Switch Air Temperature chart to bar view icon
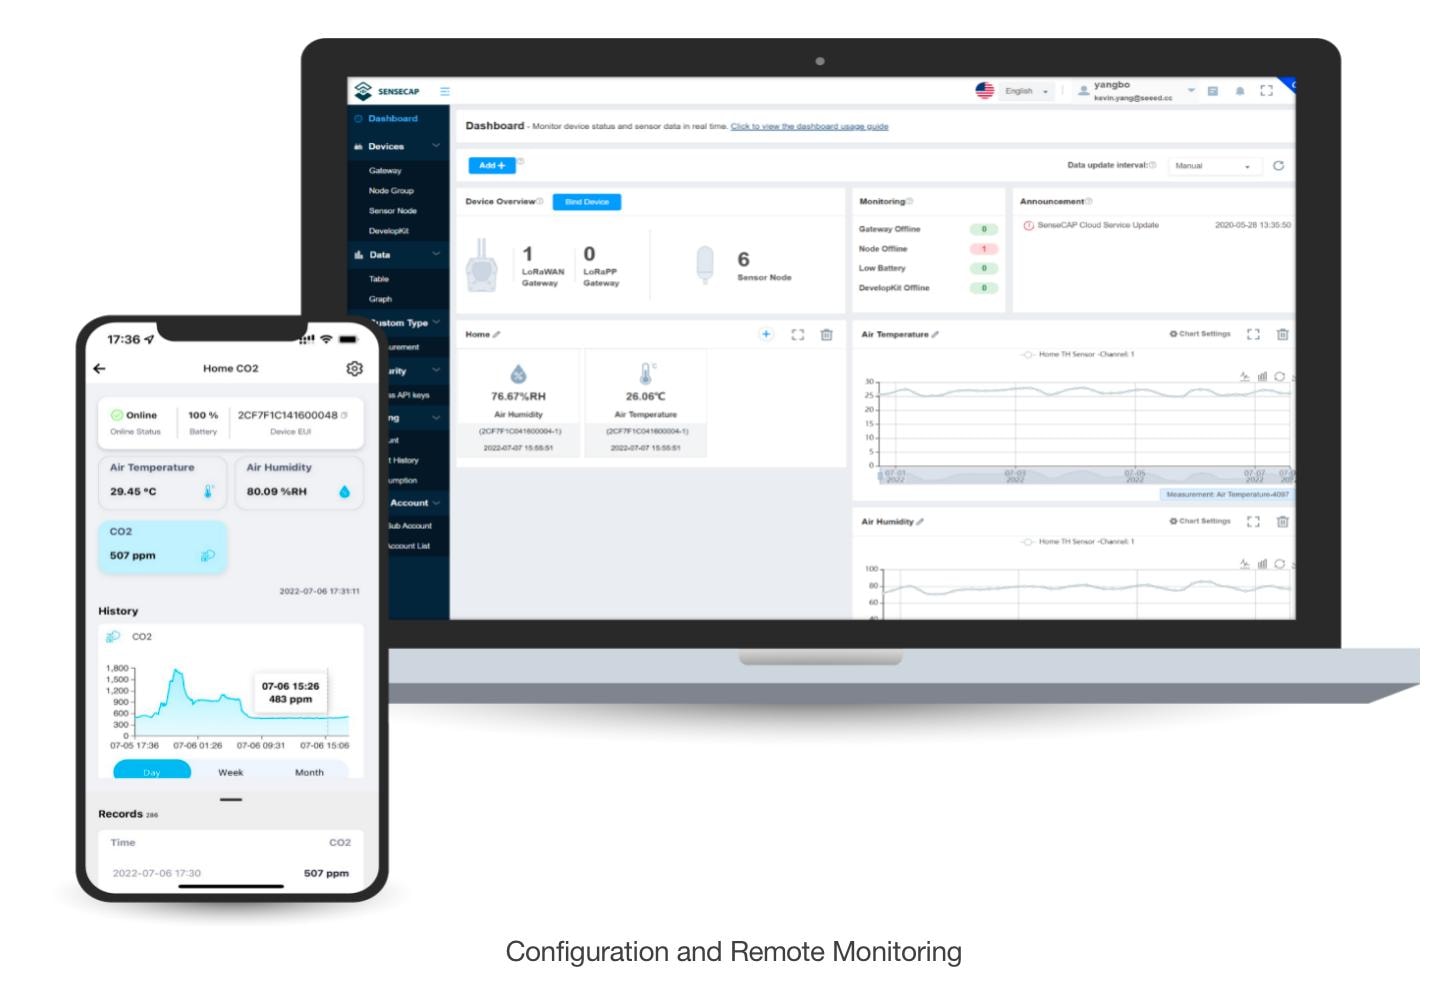 click(x=1263, y=374)
